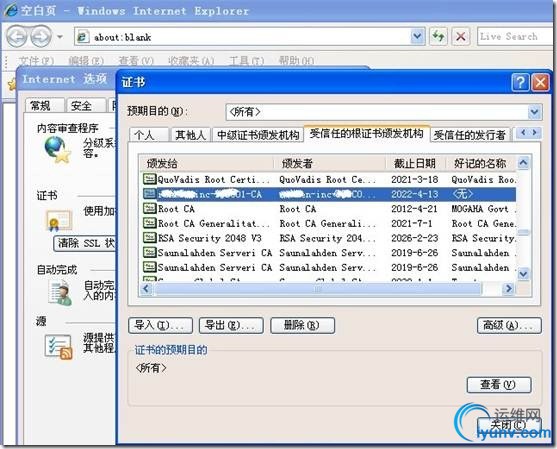Click the page icon in address bar
Viewport: 557px width, 449px height.
83,37
